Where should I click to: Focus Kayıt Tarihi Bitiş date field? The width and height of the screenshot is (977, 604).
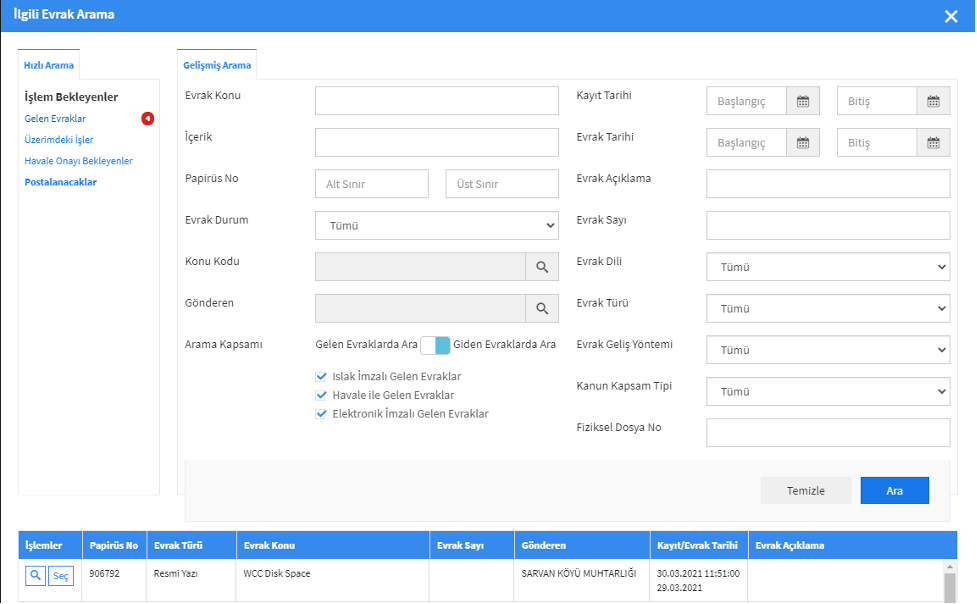coord(877,101)
